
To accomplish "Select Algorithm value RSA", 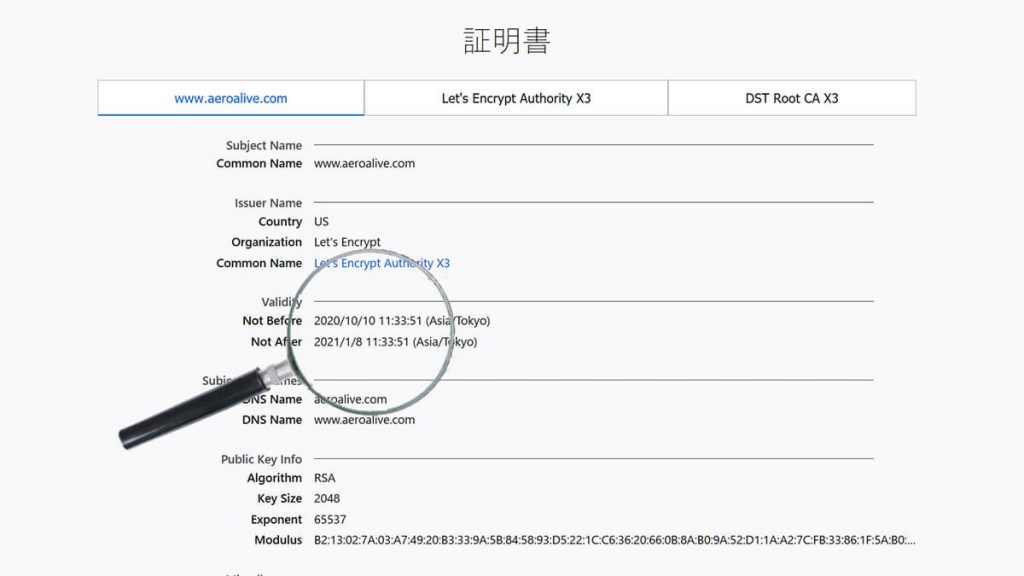I will (x=325, y=478).
